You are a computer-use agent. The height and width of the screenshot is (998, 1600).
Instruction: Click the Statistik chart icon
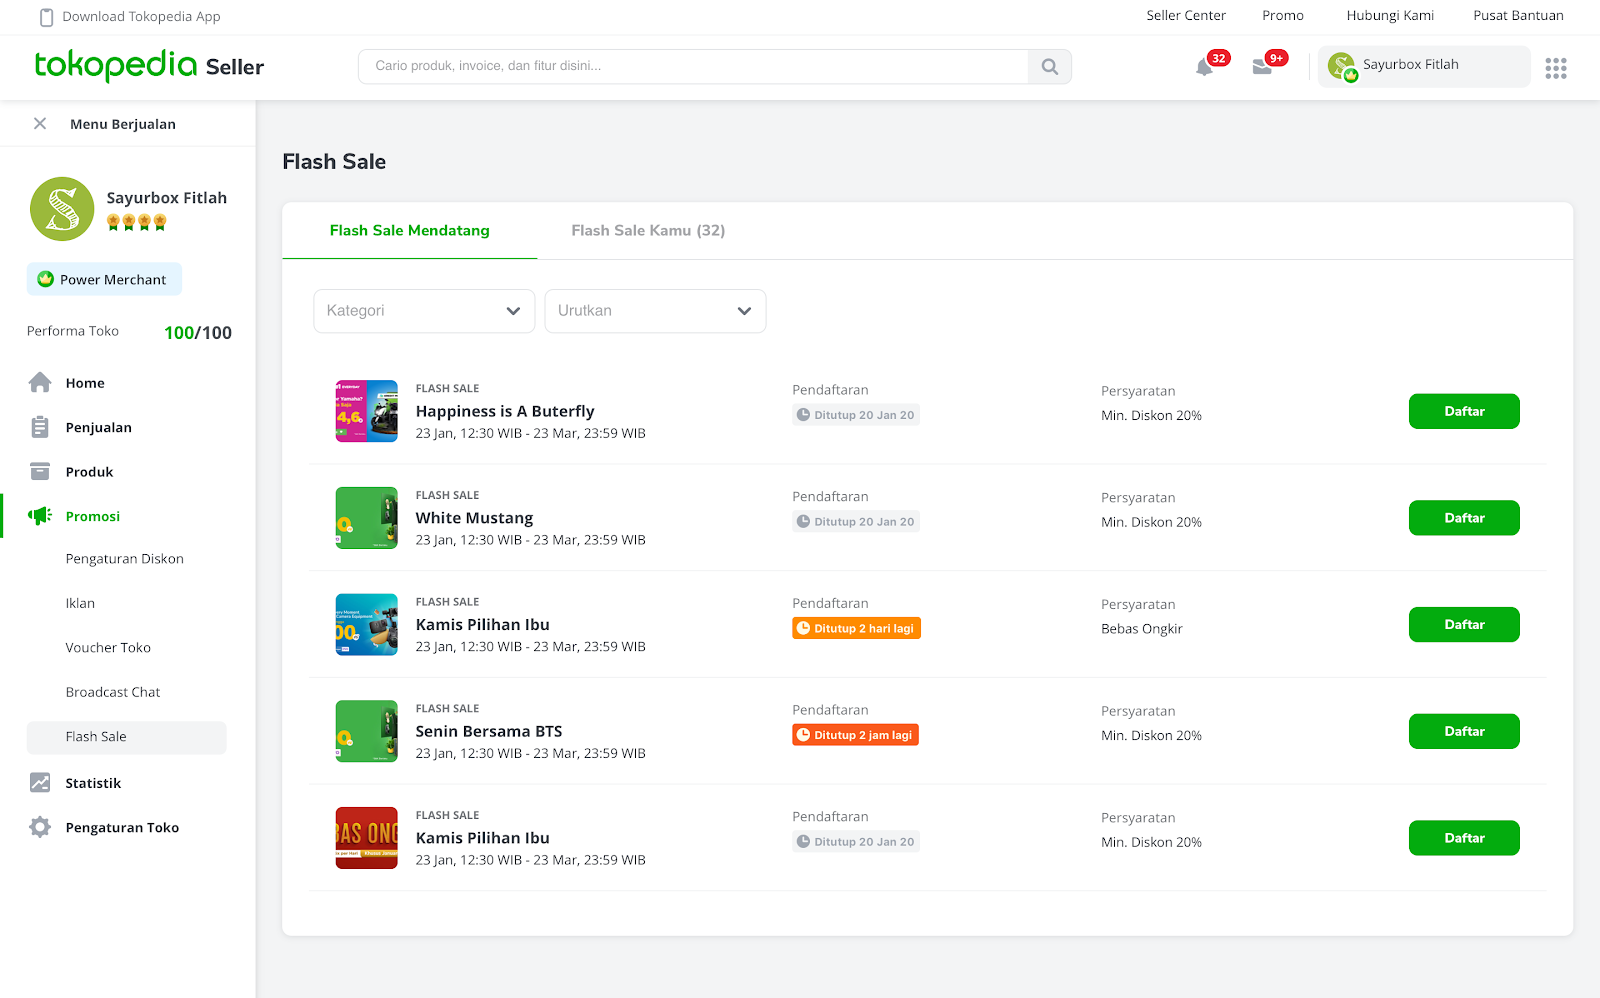(x=40, y=782)
